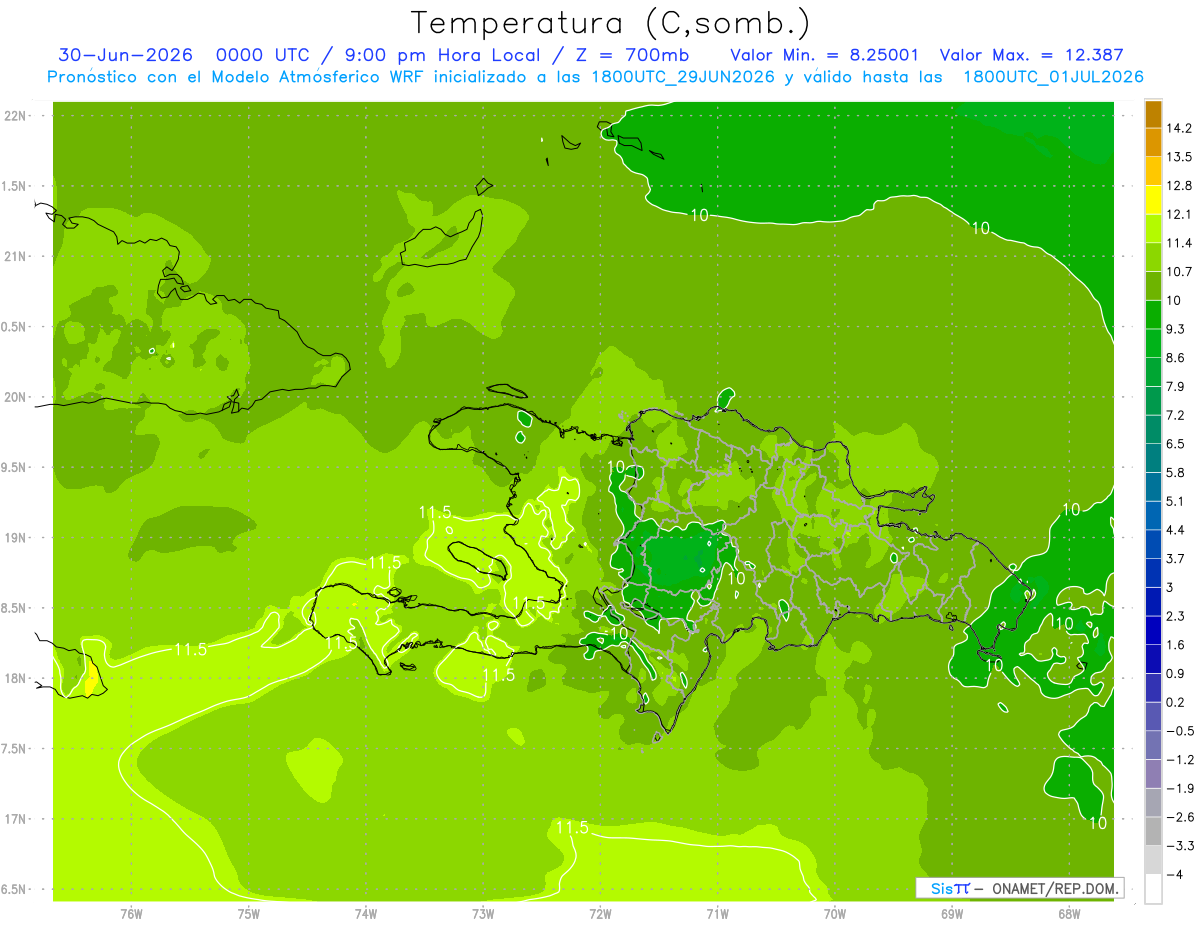Click the '71W' longitude axis label
Image resolution: width=1200 pixels, height=927 pixels.
717,914
